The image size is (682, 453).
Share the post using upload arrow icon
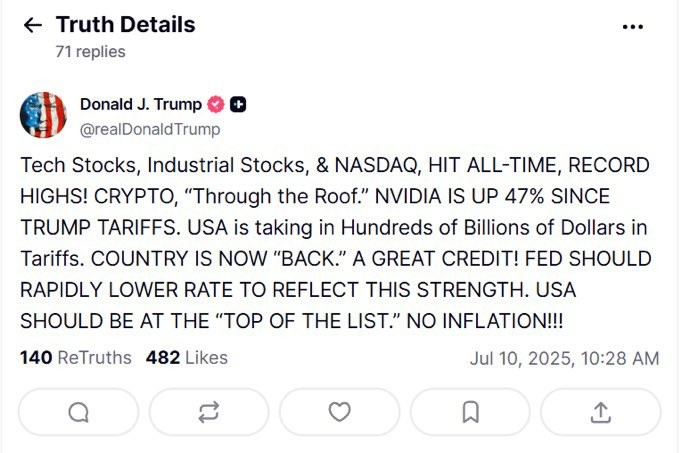(601, 412)
